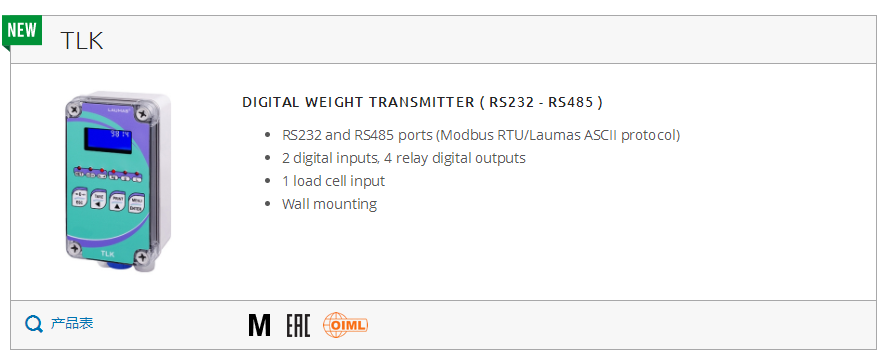Click the ESC key on the device image
888x363 pixels.
(78, 199)
